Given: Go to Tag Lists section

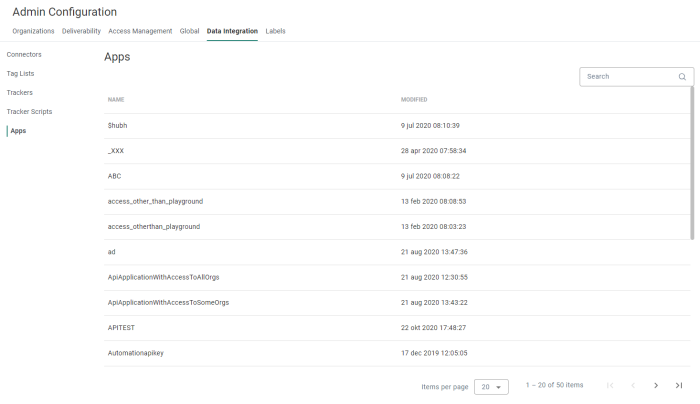Looking at the screenshot, I should click(x=21, y=73).
